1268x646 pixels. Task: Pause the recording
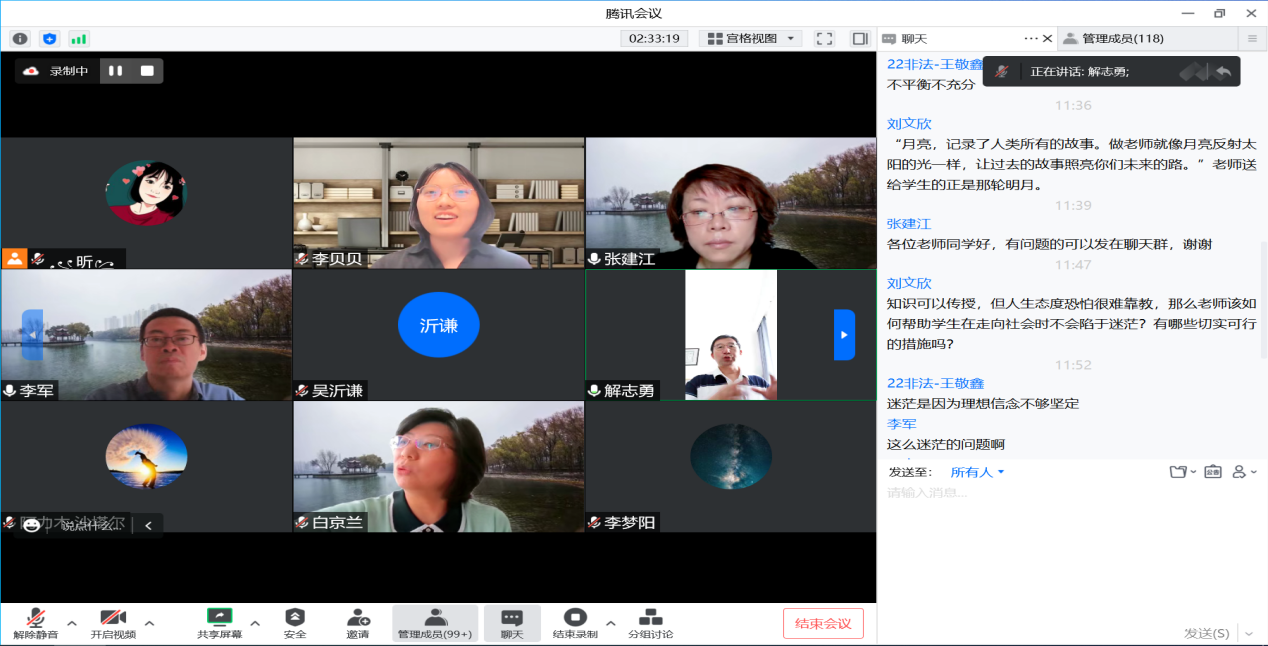(x=116, y=71)
